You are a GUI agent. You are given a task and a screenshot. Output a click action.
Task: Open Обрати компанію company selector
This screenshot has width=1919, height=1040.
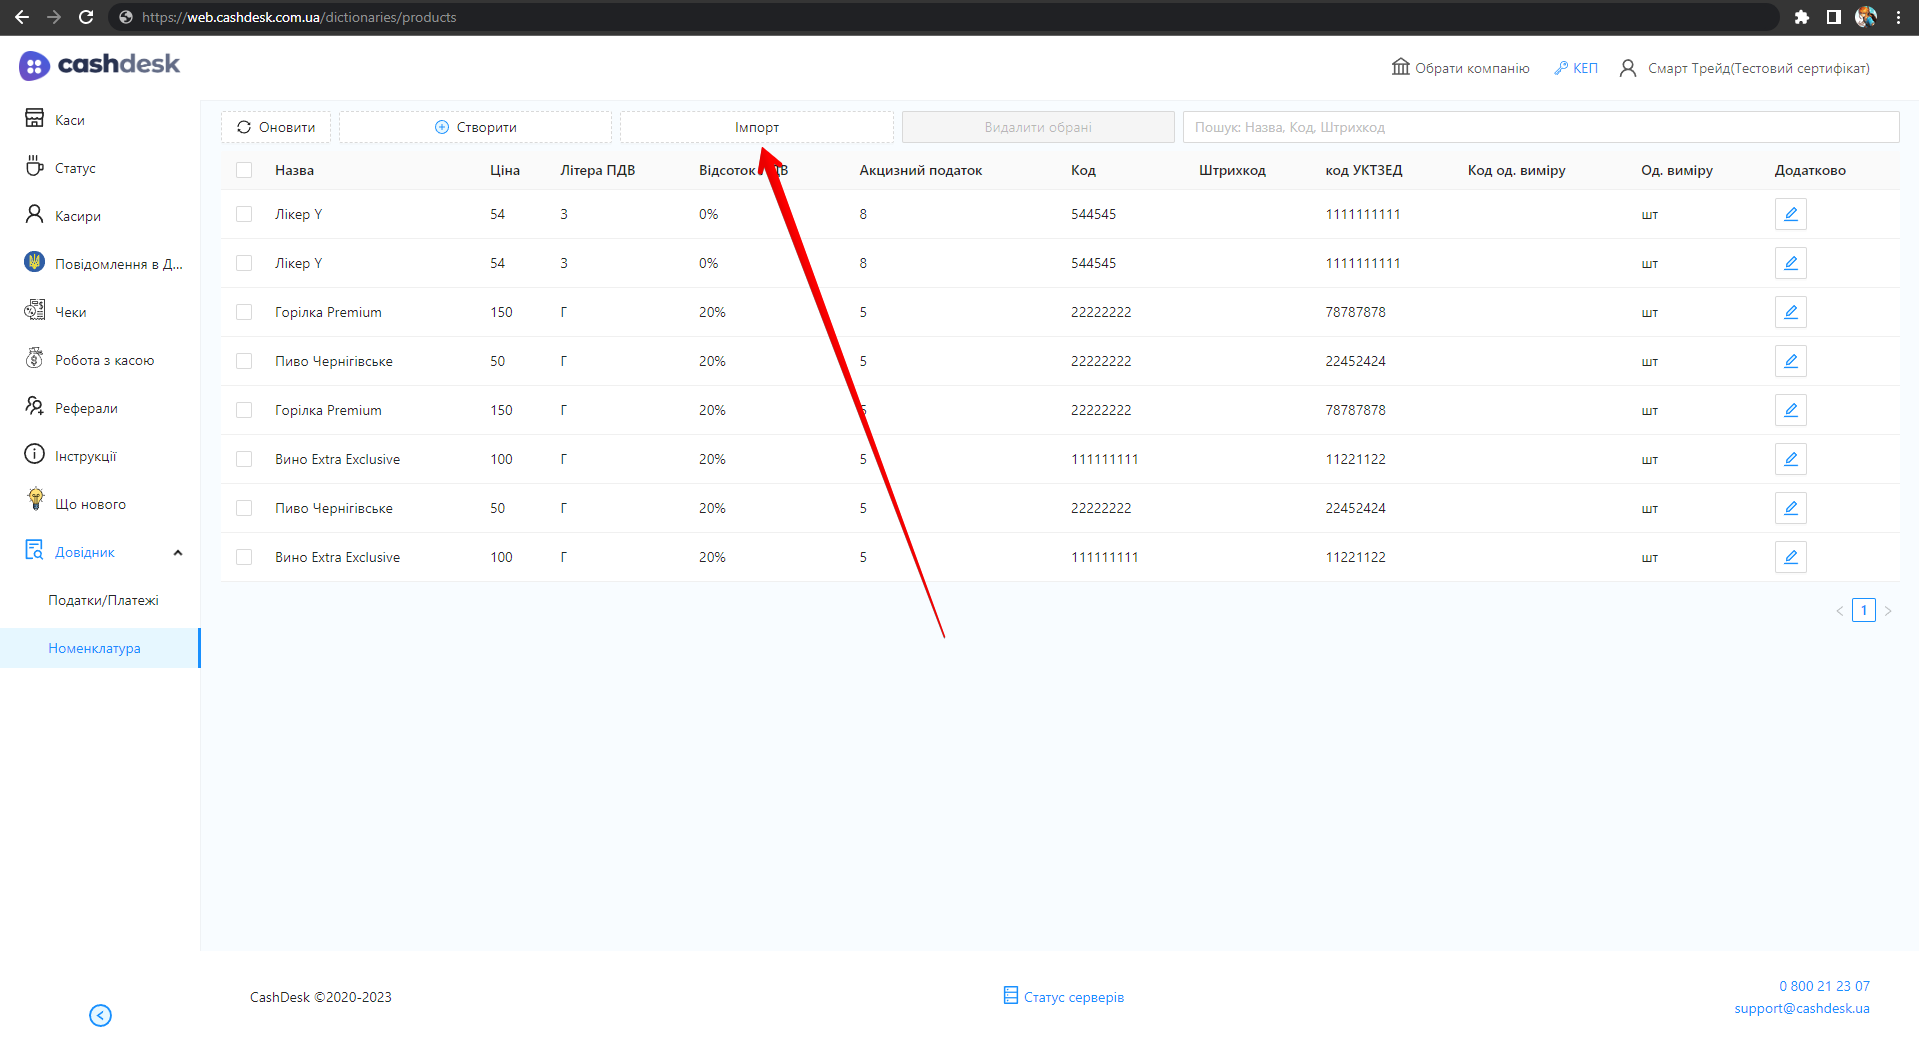(1461, 68)
